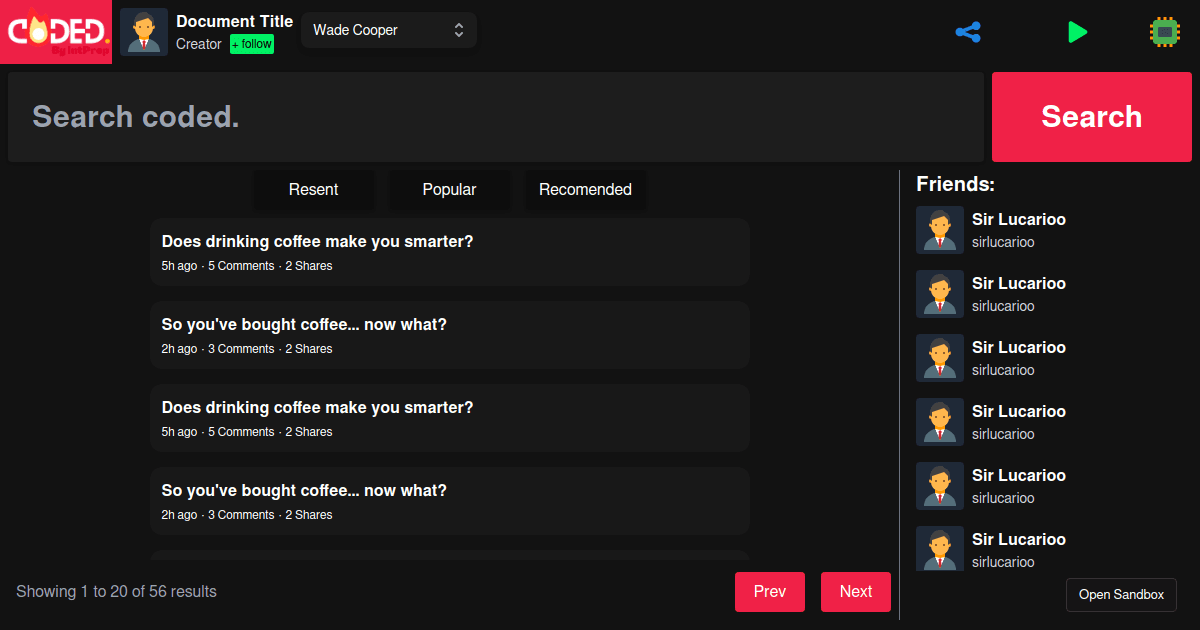This screenshot has height=630, width=1200.
Task: Click the Open Sandbox button
Action: tap(1121, 595)
